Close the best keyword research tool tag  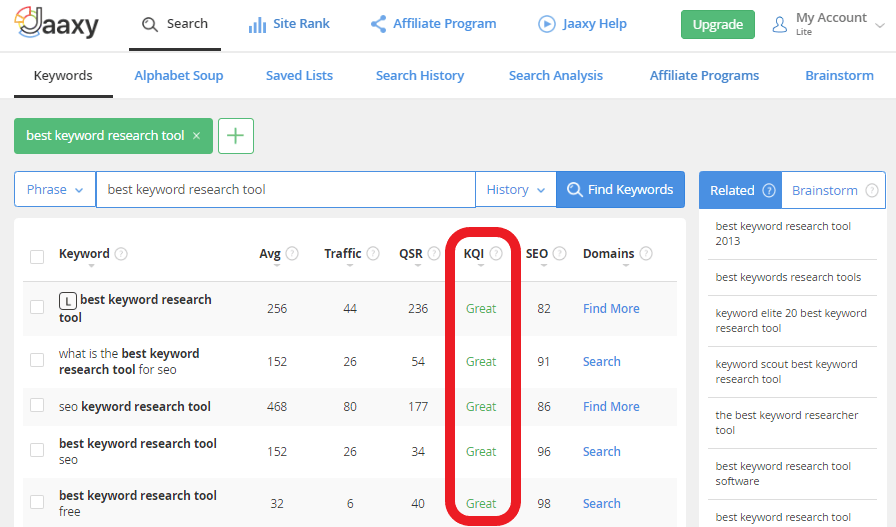pos(197,135)
